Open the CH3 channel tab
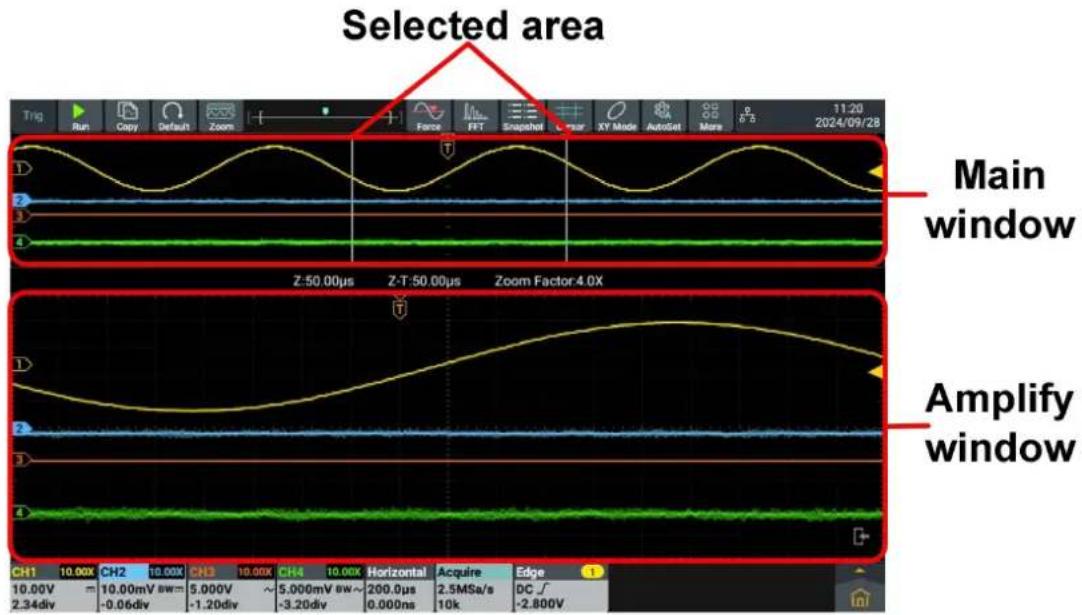This screenshot has width=1082, height=615. coord(201,572)
